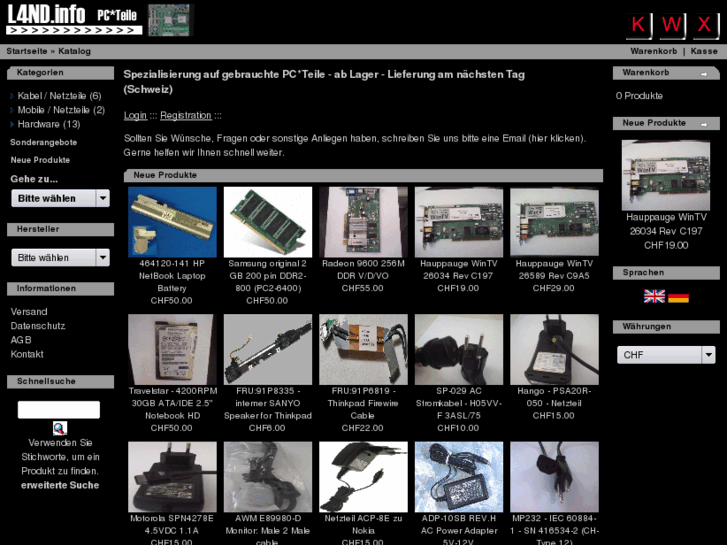Click the Login link
This screenshot has height=545, width=727.
tap(135, 115)
